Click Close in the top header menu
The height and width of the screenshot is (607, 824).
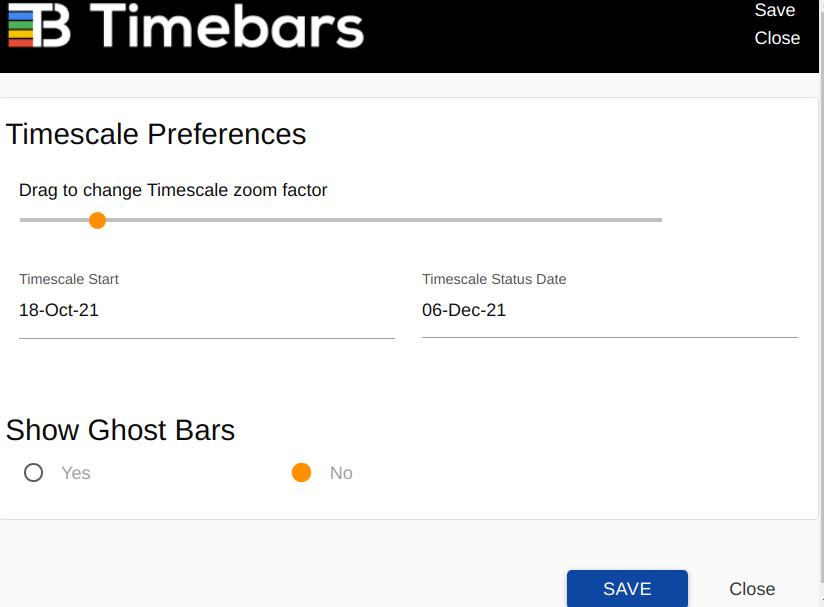[x=777, y=38]
